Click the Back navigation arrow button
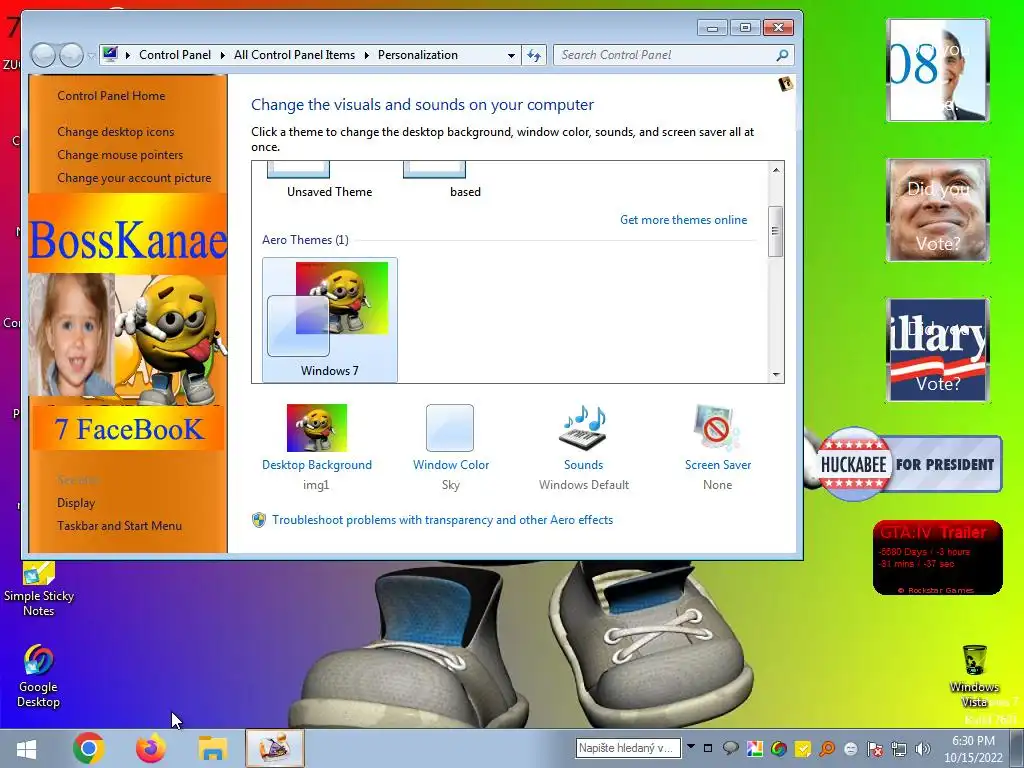1024x768 pixels. (x=43, y=56)
